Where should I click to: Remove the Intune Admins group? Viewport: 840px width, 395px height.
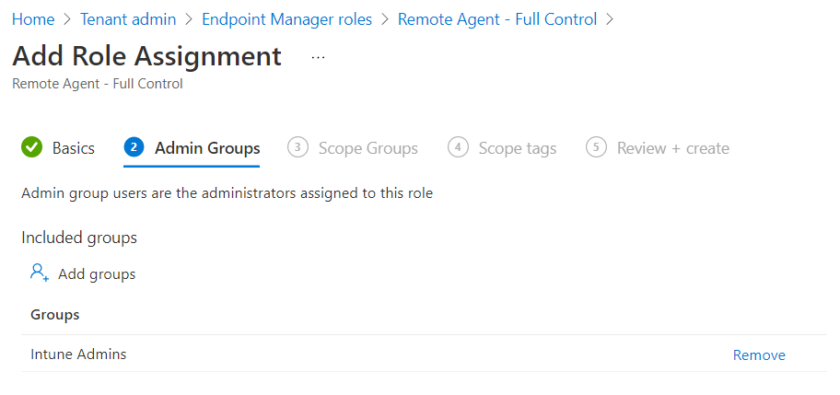click(759, 355)
